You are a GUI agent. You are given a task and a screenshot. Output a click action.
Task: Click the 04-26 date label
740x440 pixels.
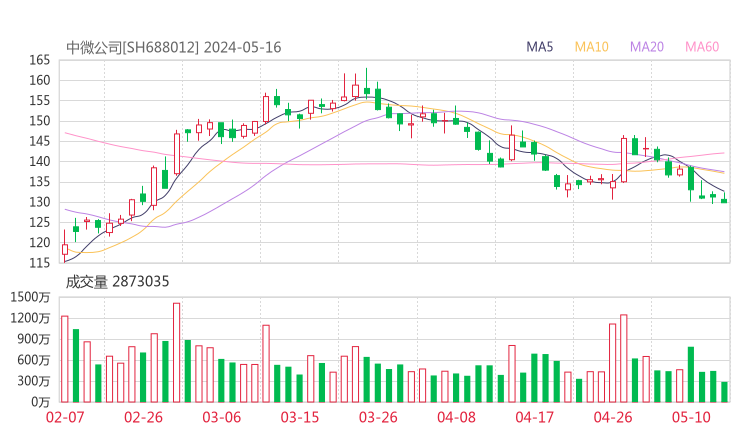pyautogui.click(x=613, y=417)
